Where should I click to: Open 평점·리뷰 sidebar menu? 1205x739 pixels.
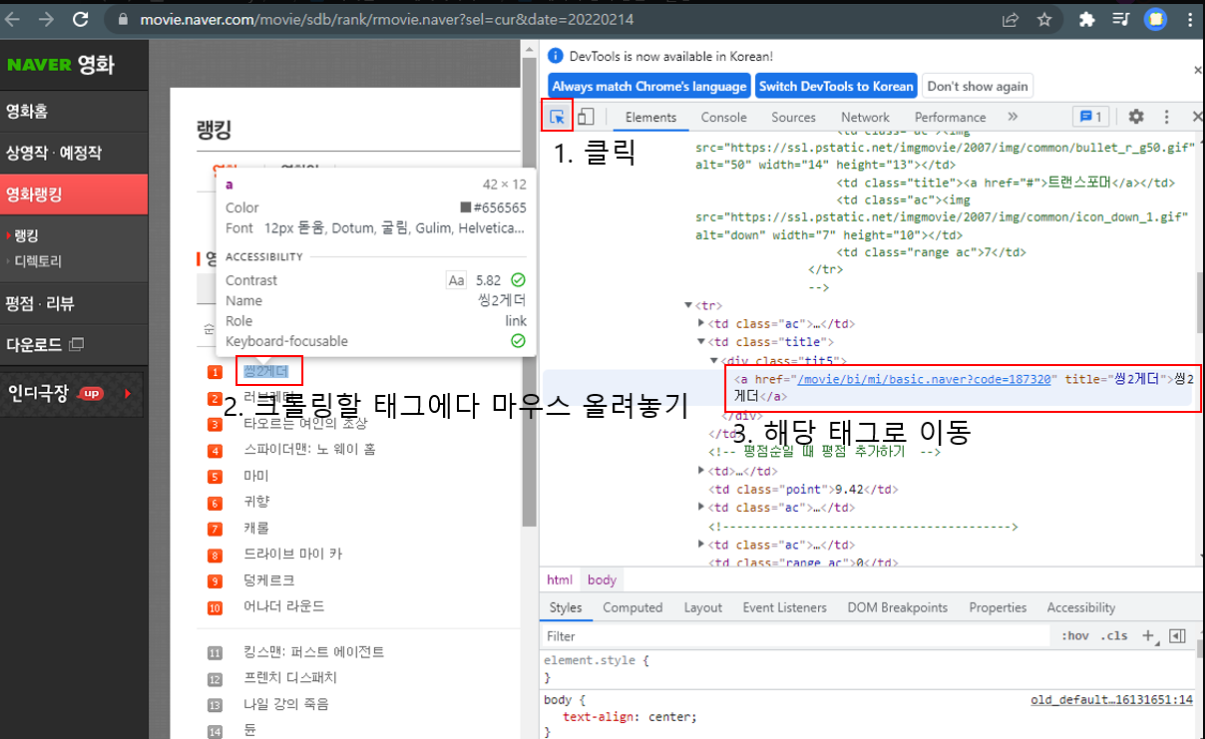[x=40, y=303]
